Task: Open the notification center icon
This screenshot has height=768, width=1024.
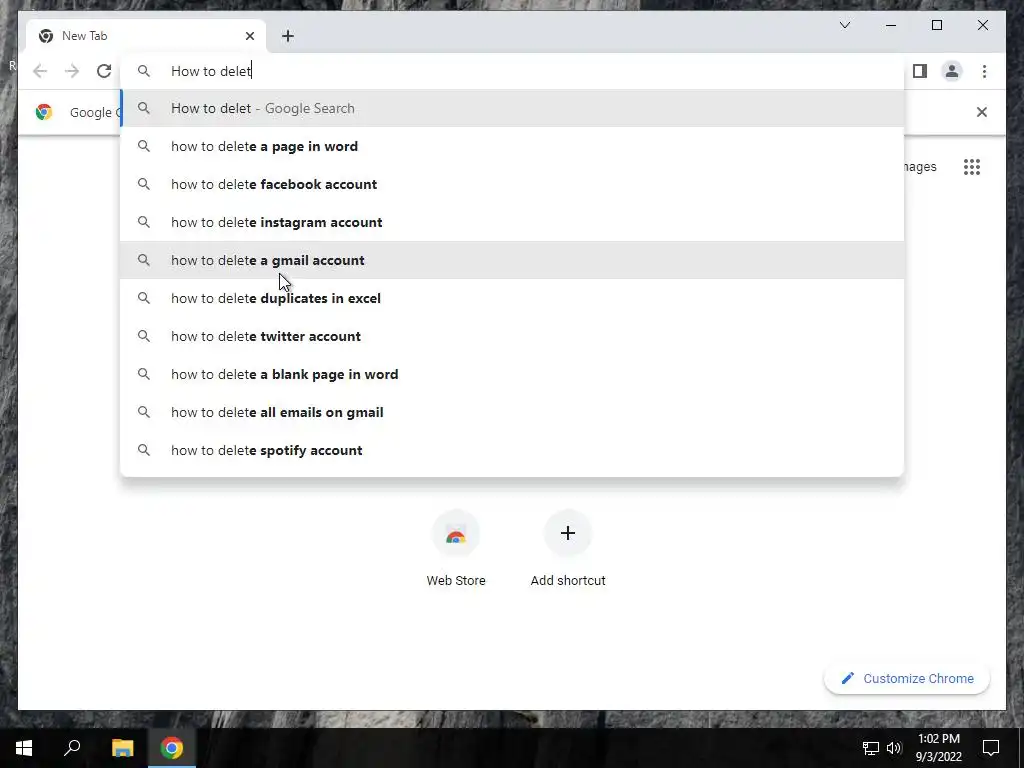Action: click(x=991, y=748)
